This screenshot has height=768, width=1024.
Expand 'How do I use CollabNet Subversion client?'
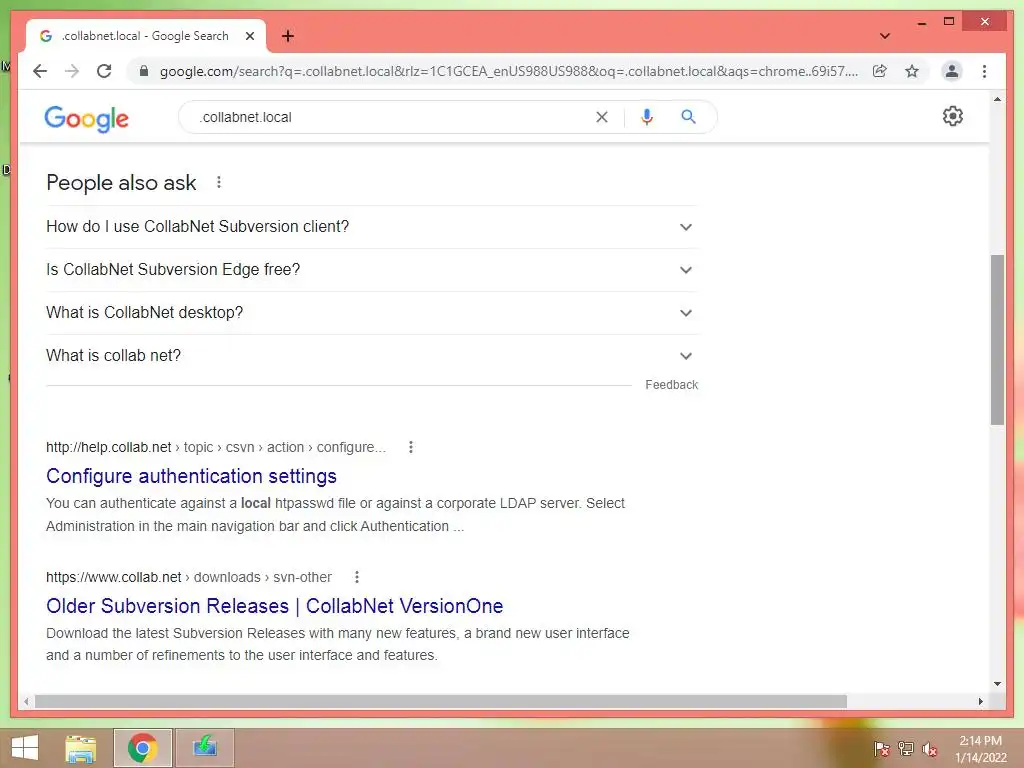pos(372,227)
